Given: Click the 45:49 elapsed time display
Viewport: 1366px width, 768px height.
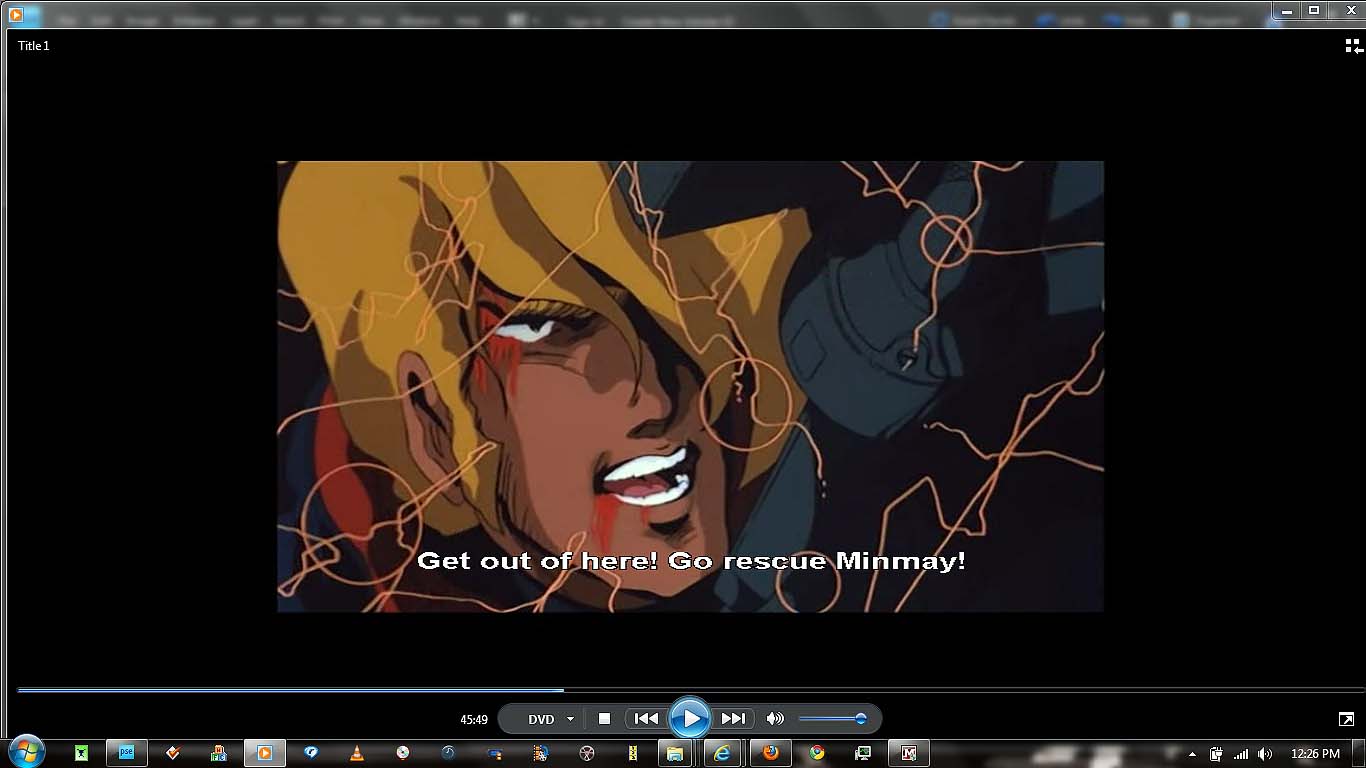Looking at the screenshot, I should (474, 719).
